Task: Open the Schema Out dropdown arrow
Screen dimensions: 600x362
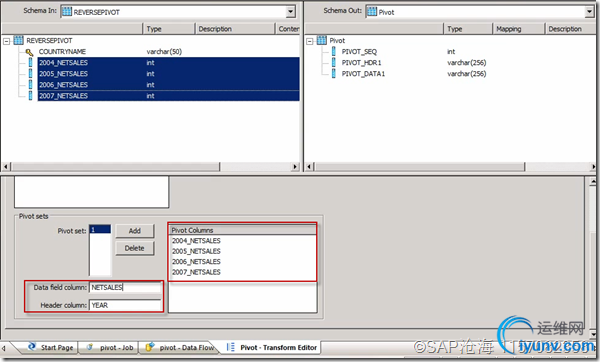Action: click(589, 12)
